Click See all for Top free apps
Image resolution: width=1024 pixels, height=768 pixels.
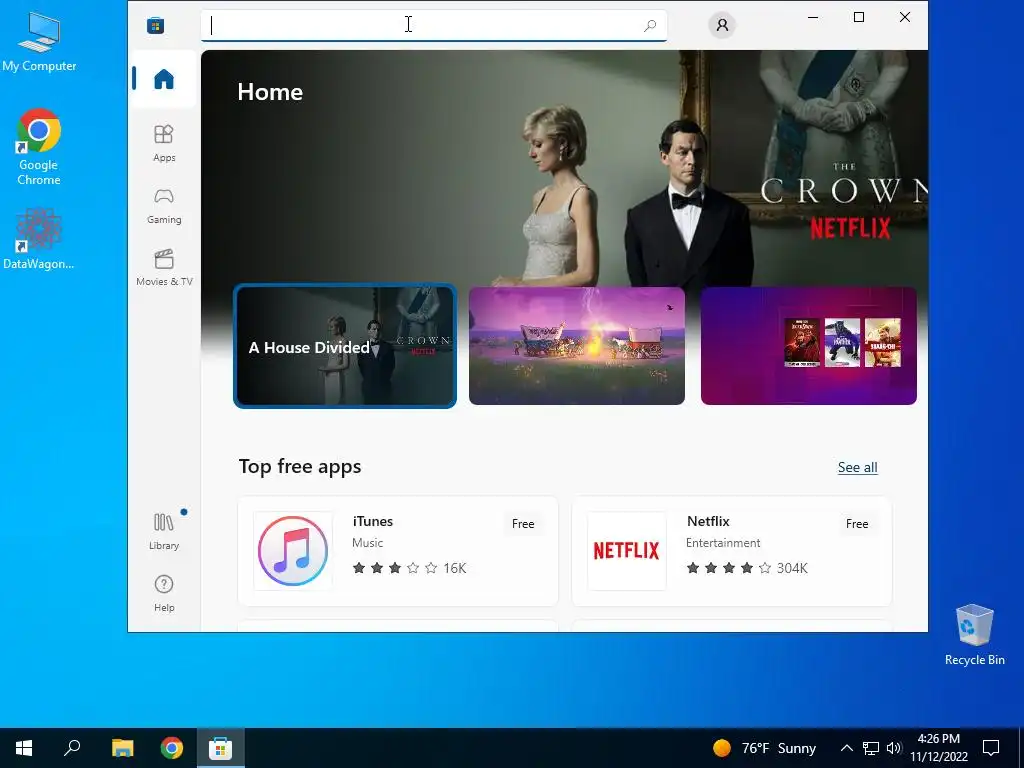(x=857, y=468)
